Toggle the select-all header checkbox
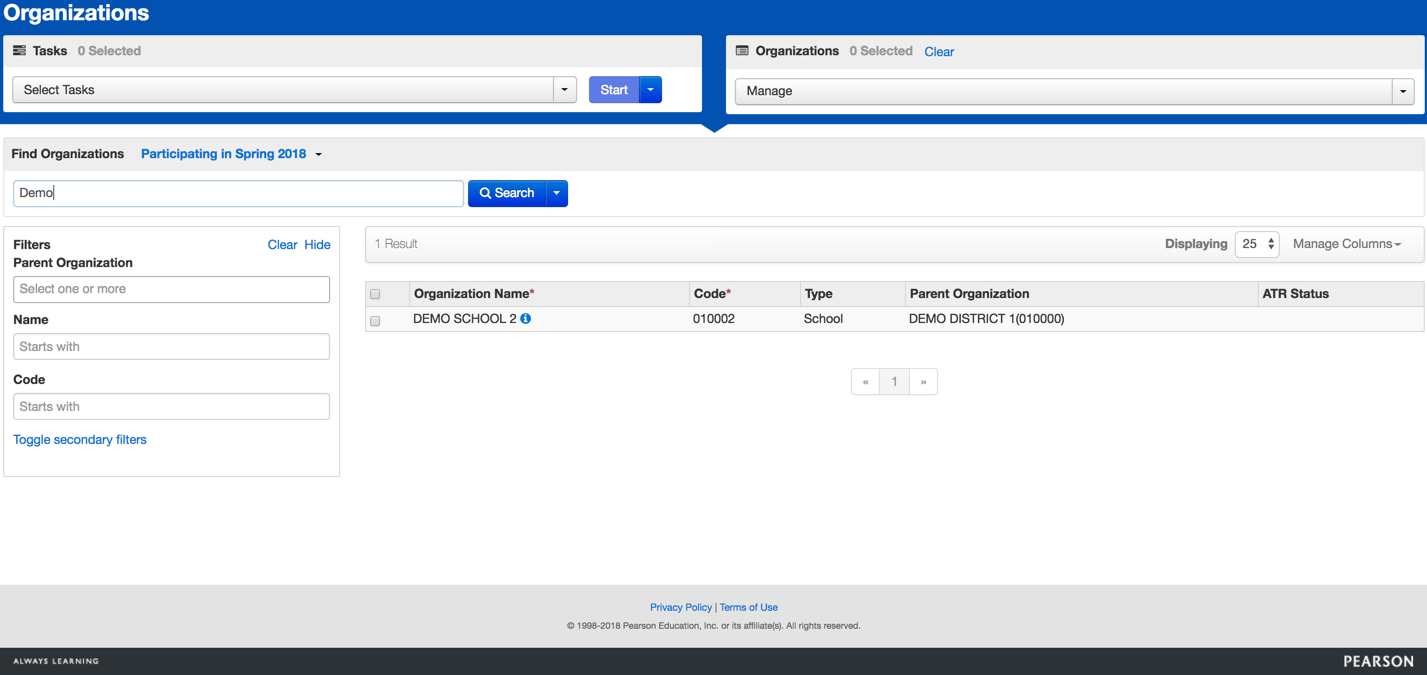 pyautogui.click(x=376, y=294)
